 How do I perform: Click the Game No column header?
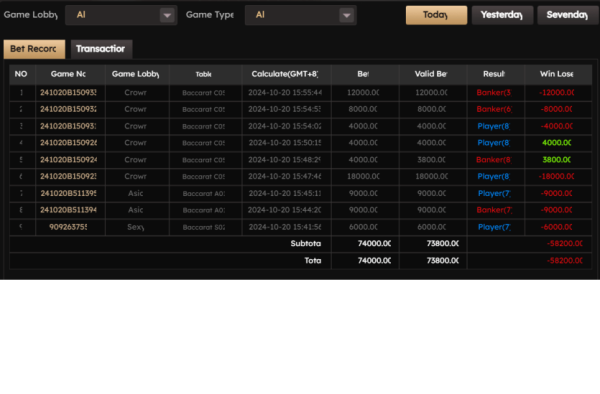[x=68, y=74]
